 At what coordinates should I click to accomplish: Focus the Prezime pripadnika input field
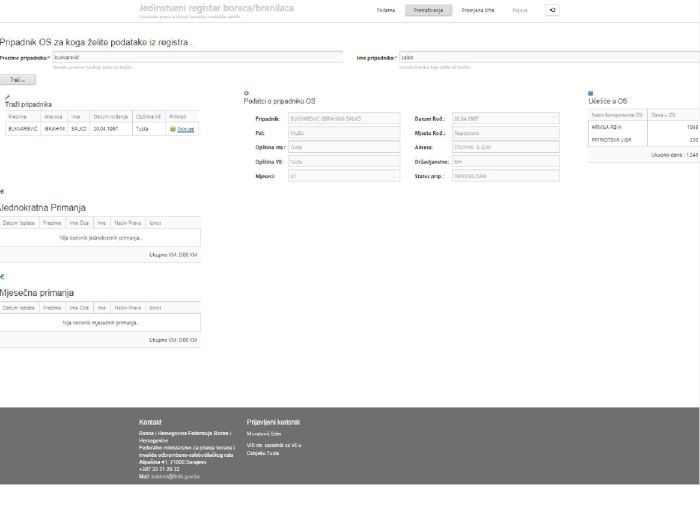click(197, 58)
